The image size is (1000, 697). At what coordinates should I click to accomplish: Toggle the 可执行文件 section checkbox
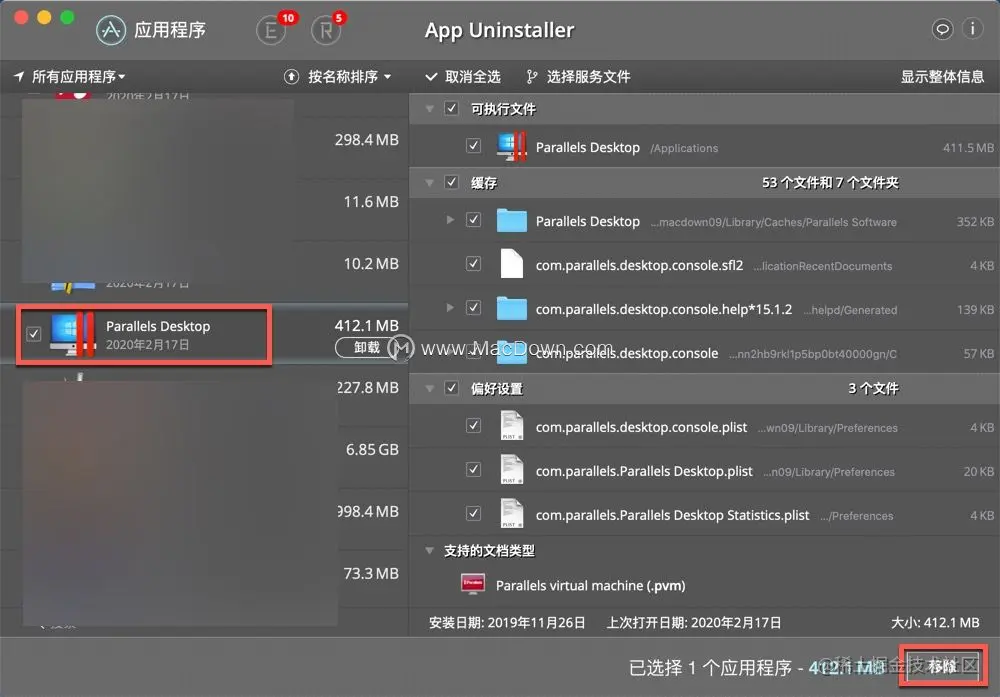pyautogui.click(x=452, y=108)
